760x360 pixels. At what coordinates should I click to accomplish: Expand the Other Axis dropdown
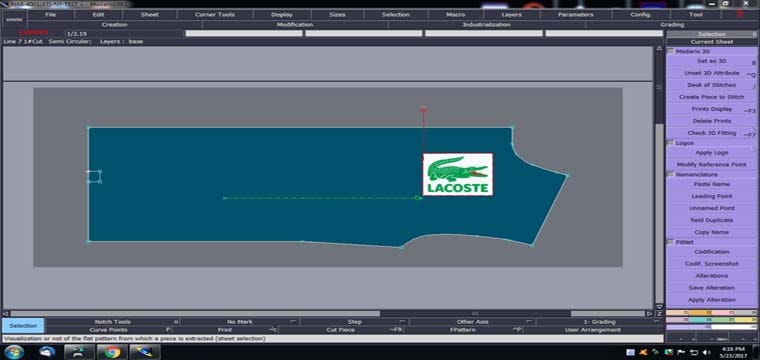point(529,322)
